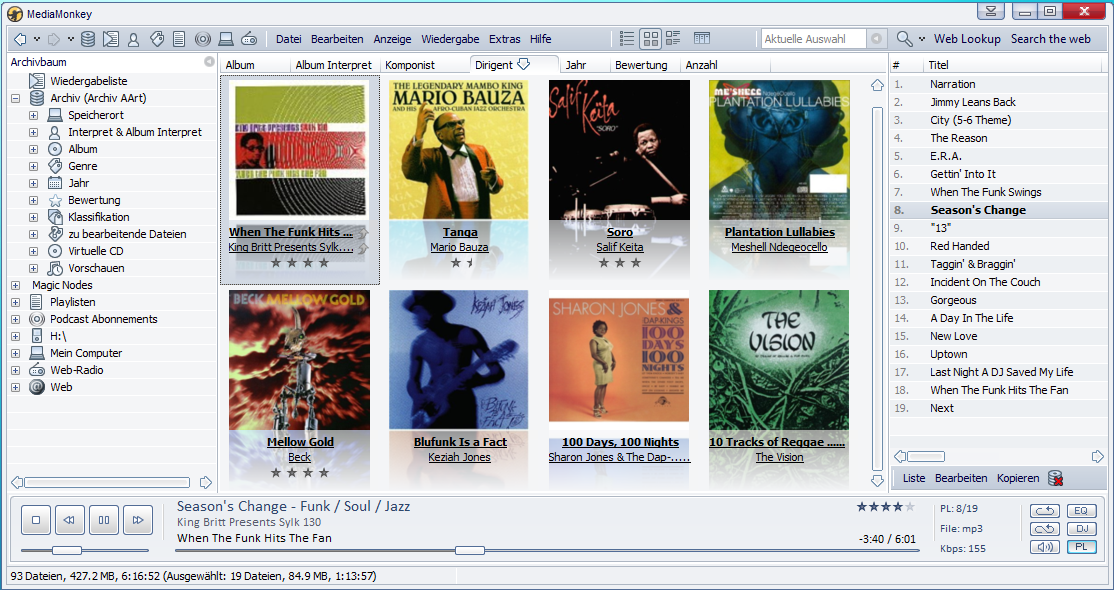Switch to the album art grid view
This screenshot has width=1114, height=590.
click(x=650, y=39)
